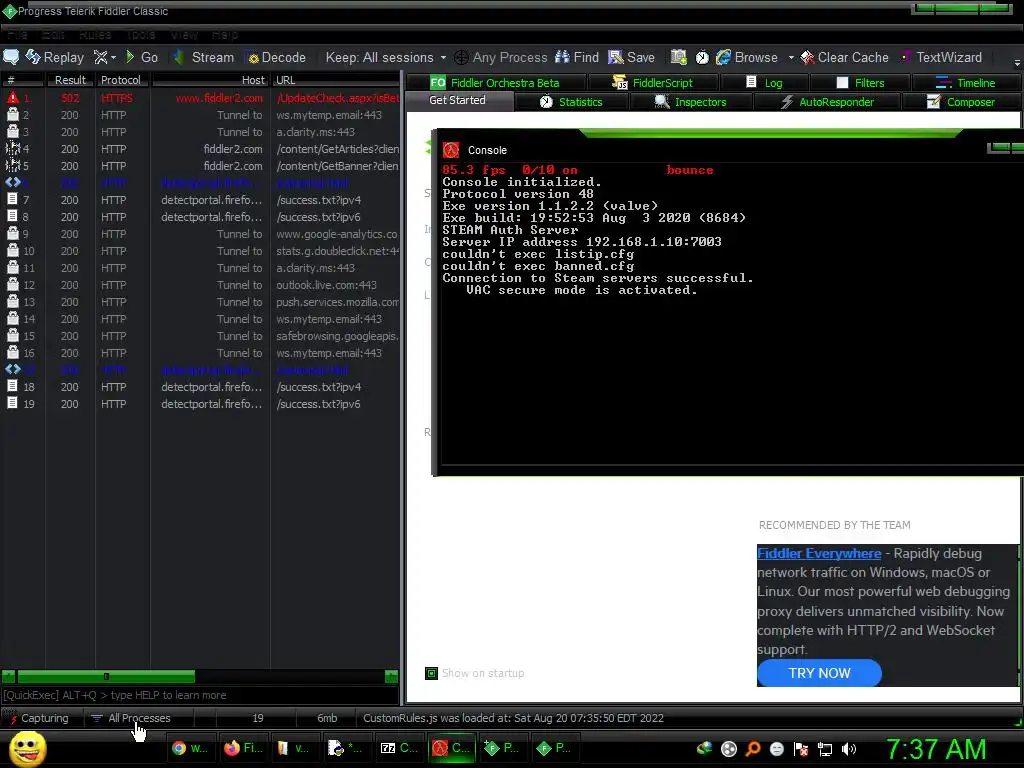Open the Keep: All sessions dropdown

coord(385,57)
